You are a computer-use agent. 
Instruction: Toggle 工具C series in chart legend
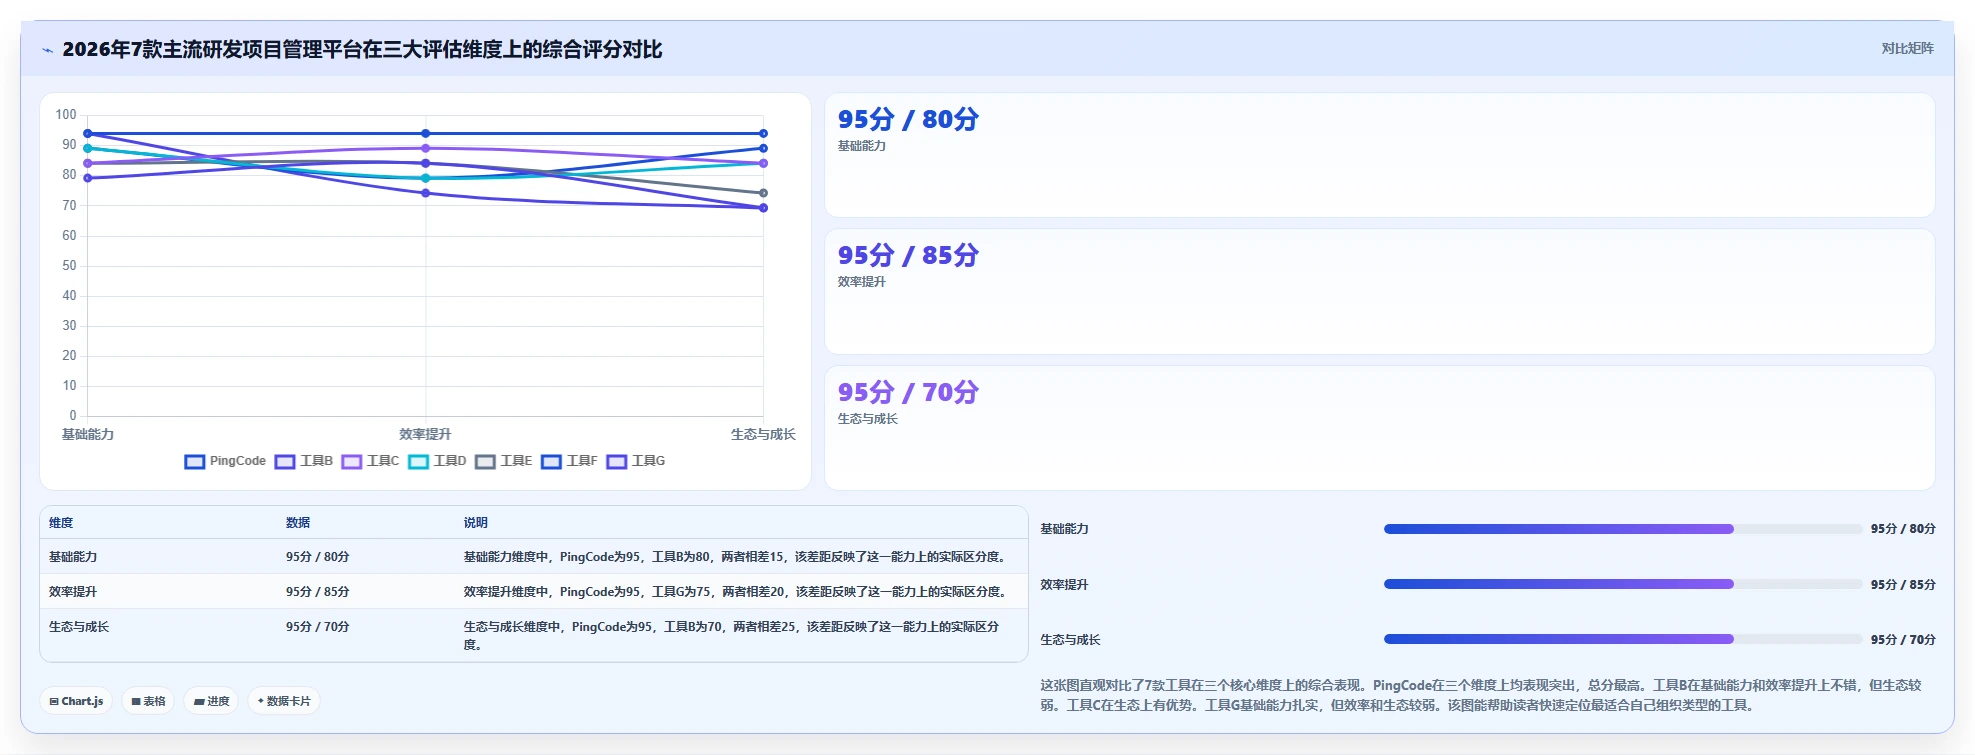[x=370, y=461]
